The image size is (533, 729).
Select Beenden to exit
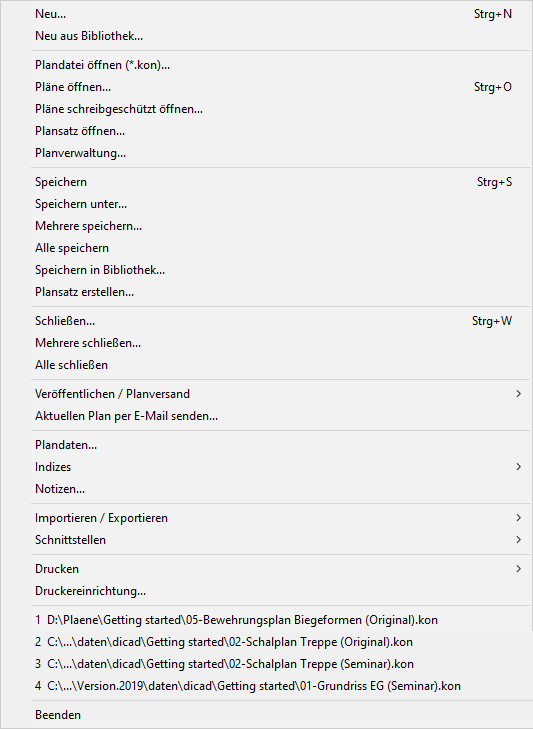280,715
